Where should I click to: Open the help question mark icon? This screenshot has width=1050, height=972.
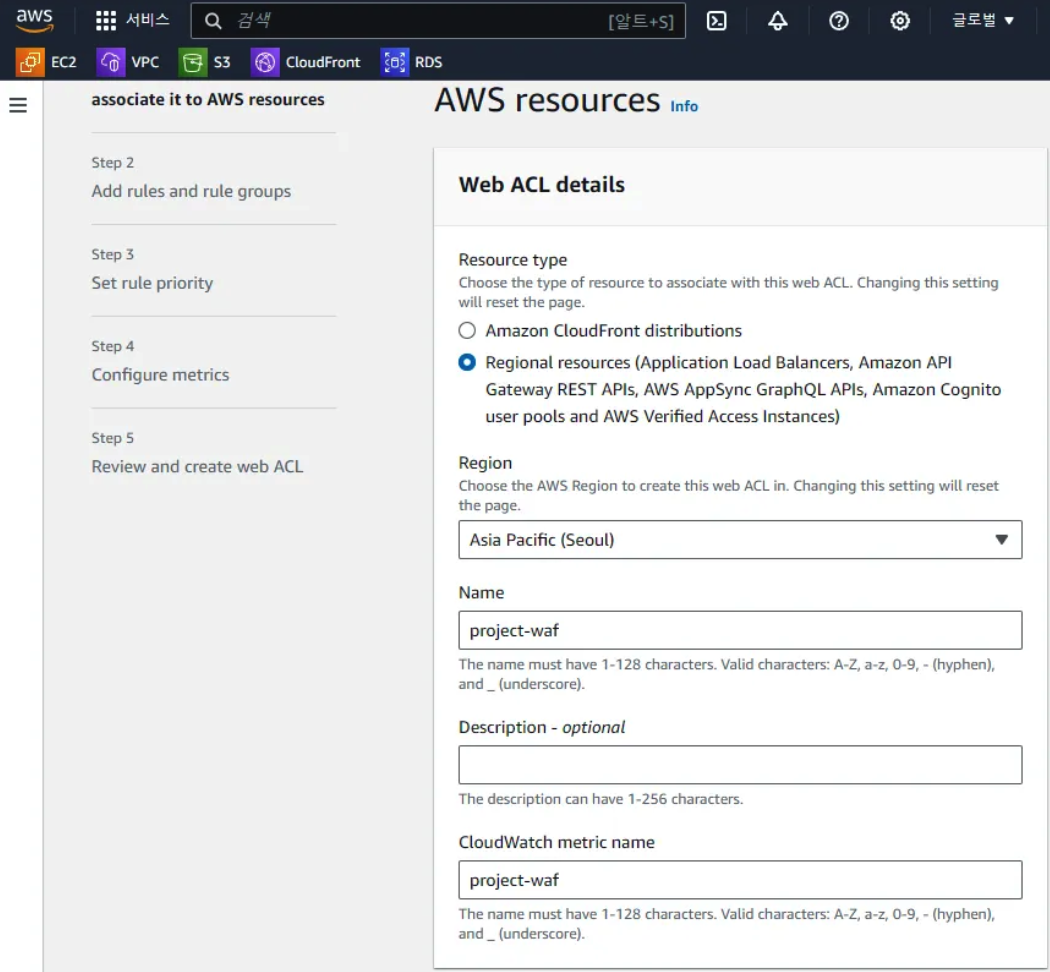coord(838,21)
